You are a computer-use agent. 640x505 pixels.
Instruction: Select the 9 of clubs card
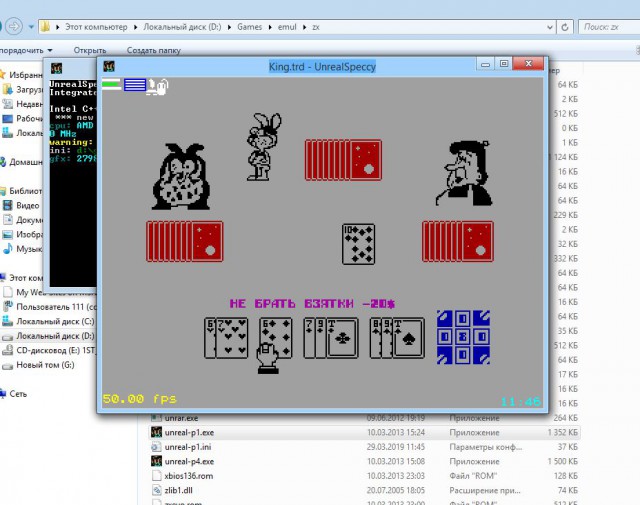click(320, 338)
